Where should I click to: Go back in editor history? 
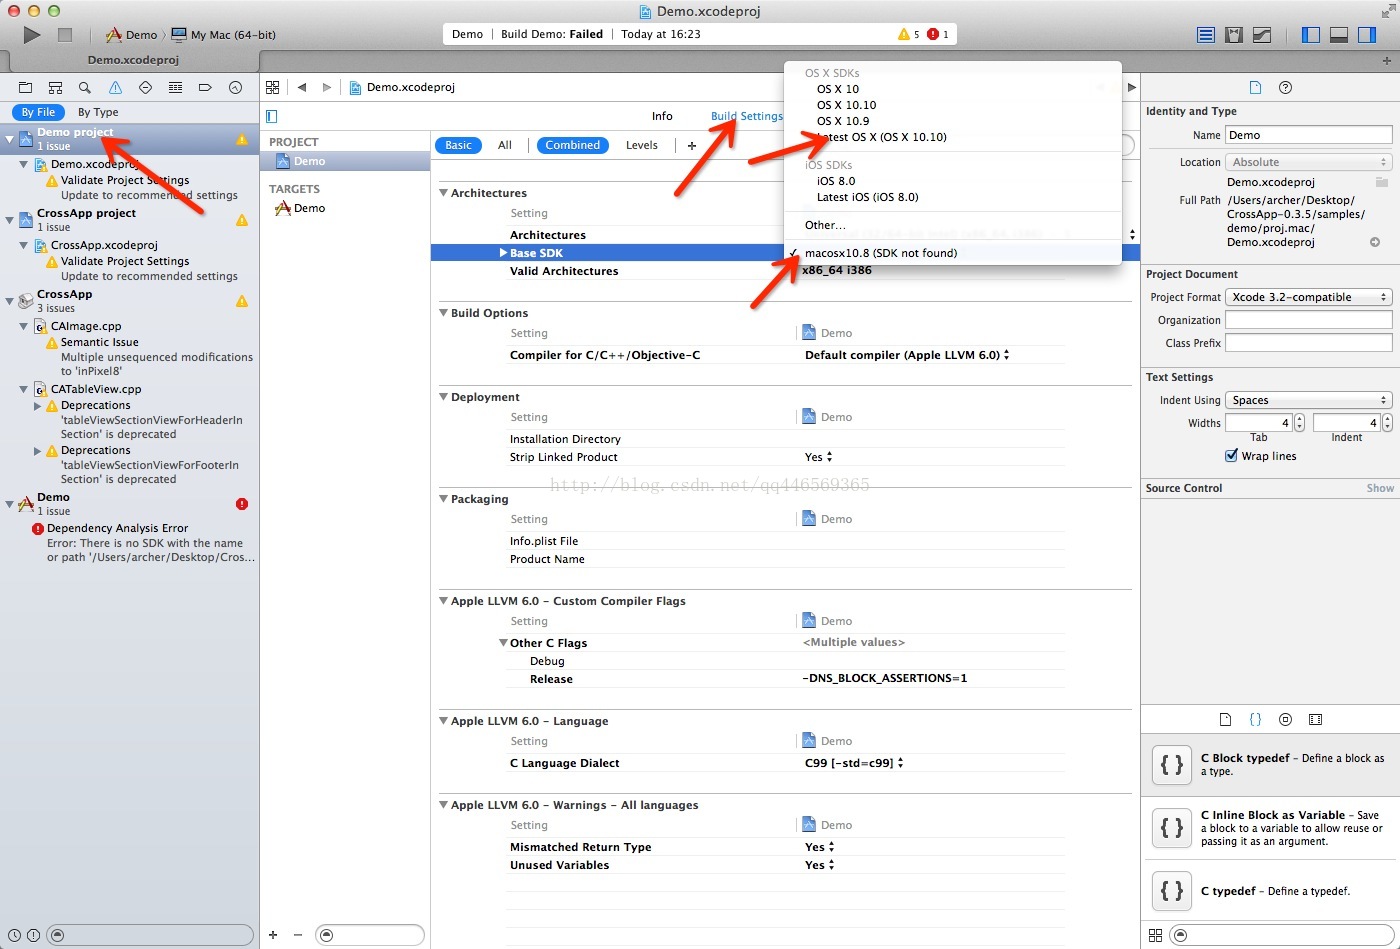click(x=302, y=87)
